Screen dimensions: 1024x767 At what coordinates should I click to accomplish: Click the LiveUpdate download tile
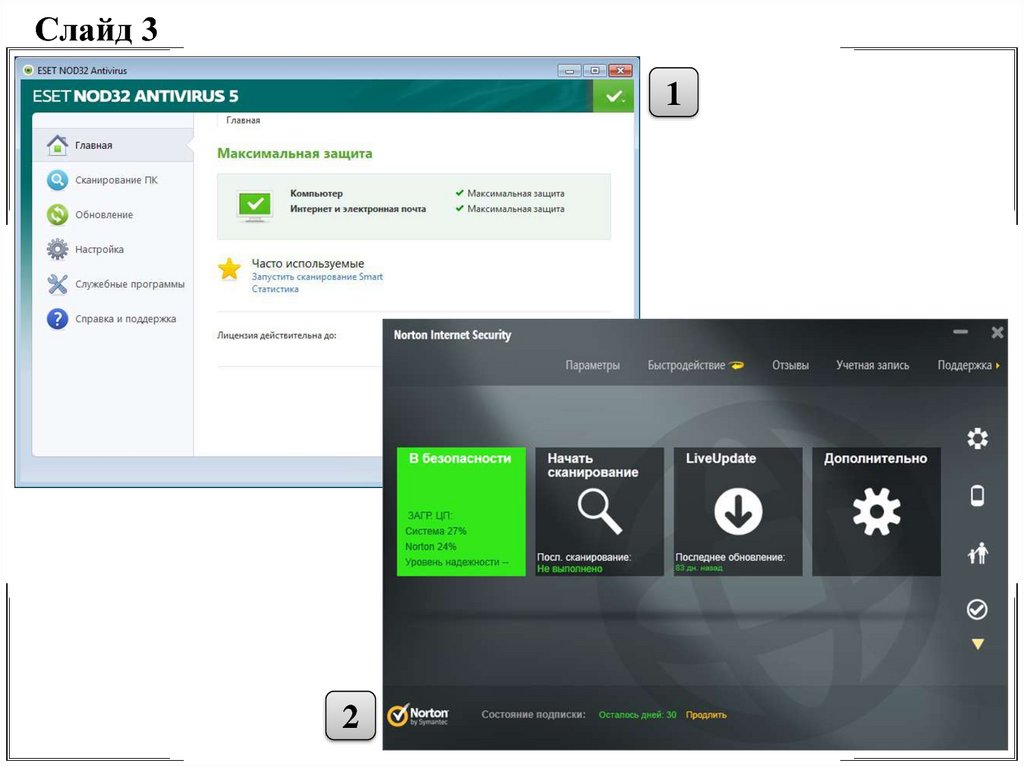738,511
